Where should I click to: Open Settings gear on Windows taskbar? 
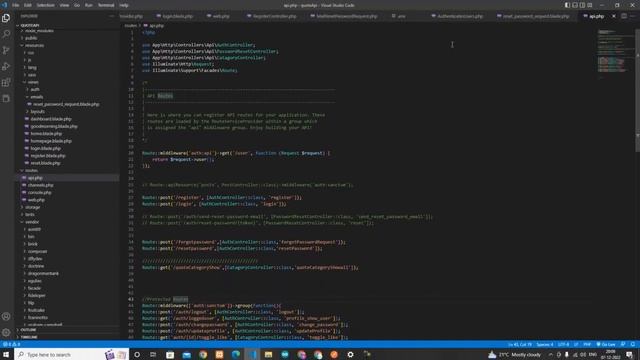[x=350, y=354]
